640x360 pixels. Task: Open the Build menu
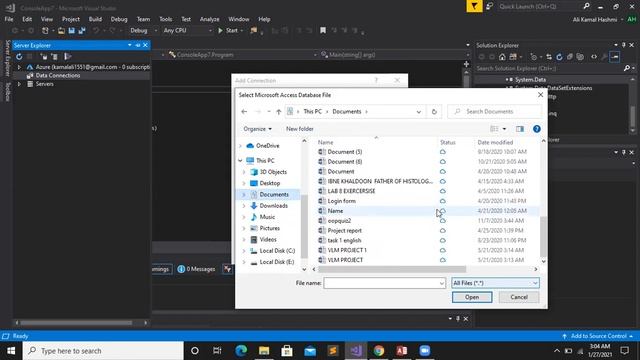pyautogui.click(x=95, y=19)
